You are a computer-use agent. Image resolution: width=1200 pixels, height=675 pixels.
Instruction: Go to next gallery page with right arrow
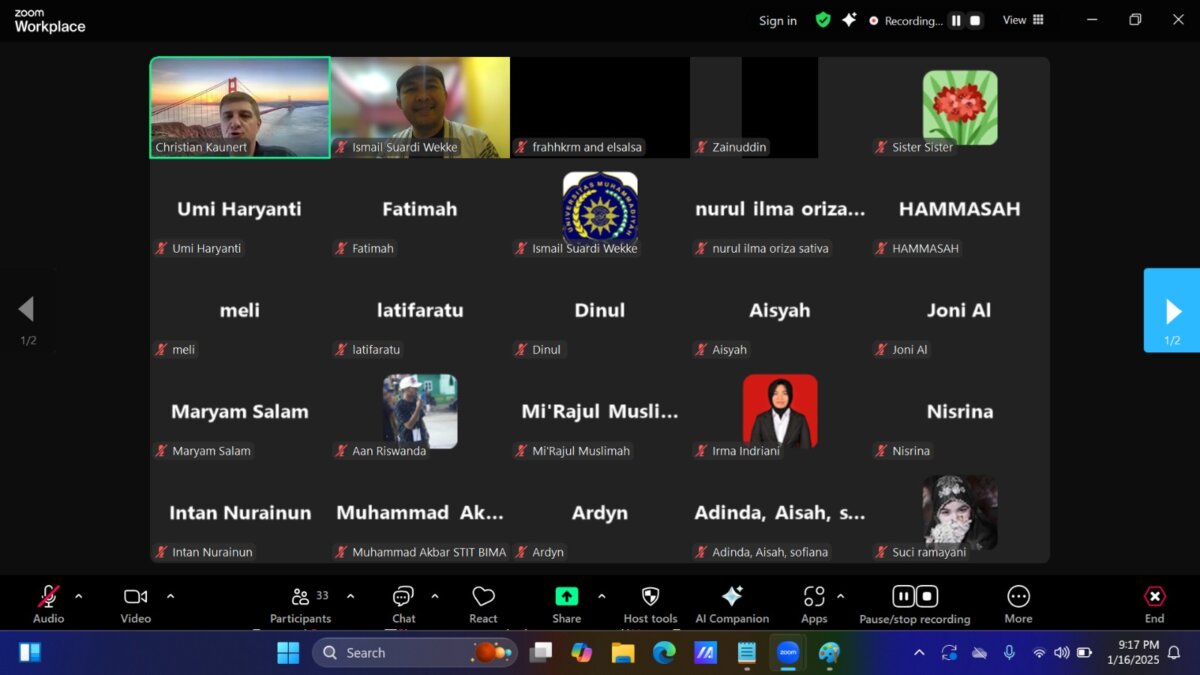click(1172, 310)
